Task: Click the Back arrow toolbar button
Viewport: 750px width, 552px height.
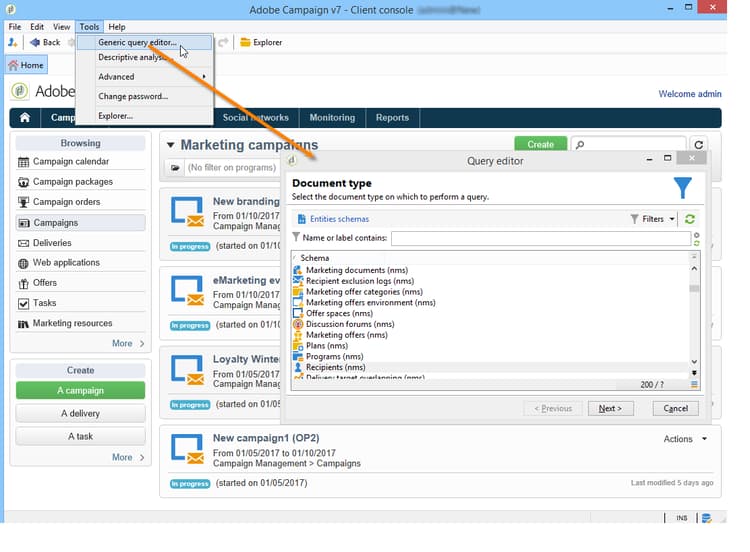Action: 45,43
